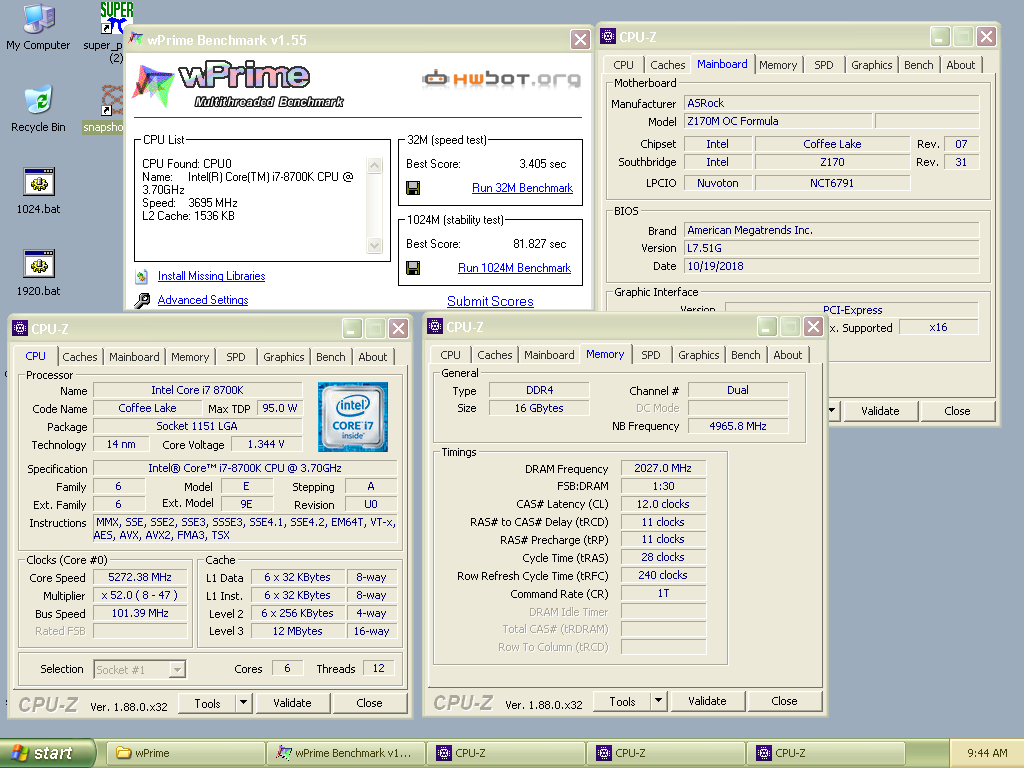
Task: Click CPU-Z title icon of Memory window
Action: [435, 326]
